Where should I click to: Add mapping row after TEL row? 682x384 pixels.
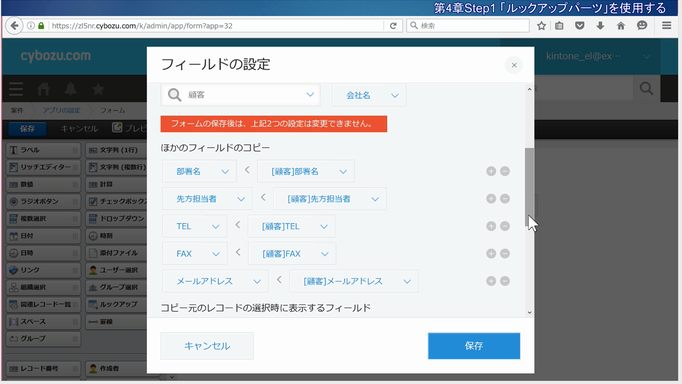coord(491,226)
